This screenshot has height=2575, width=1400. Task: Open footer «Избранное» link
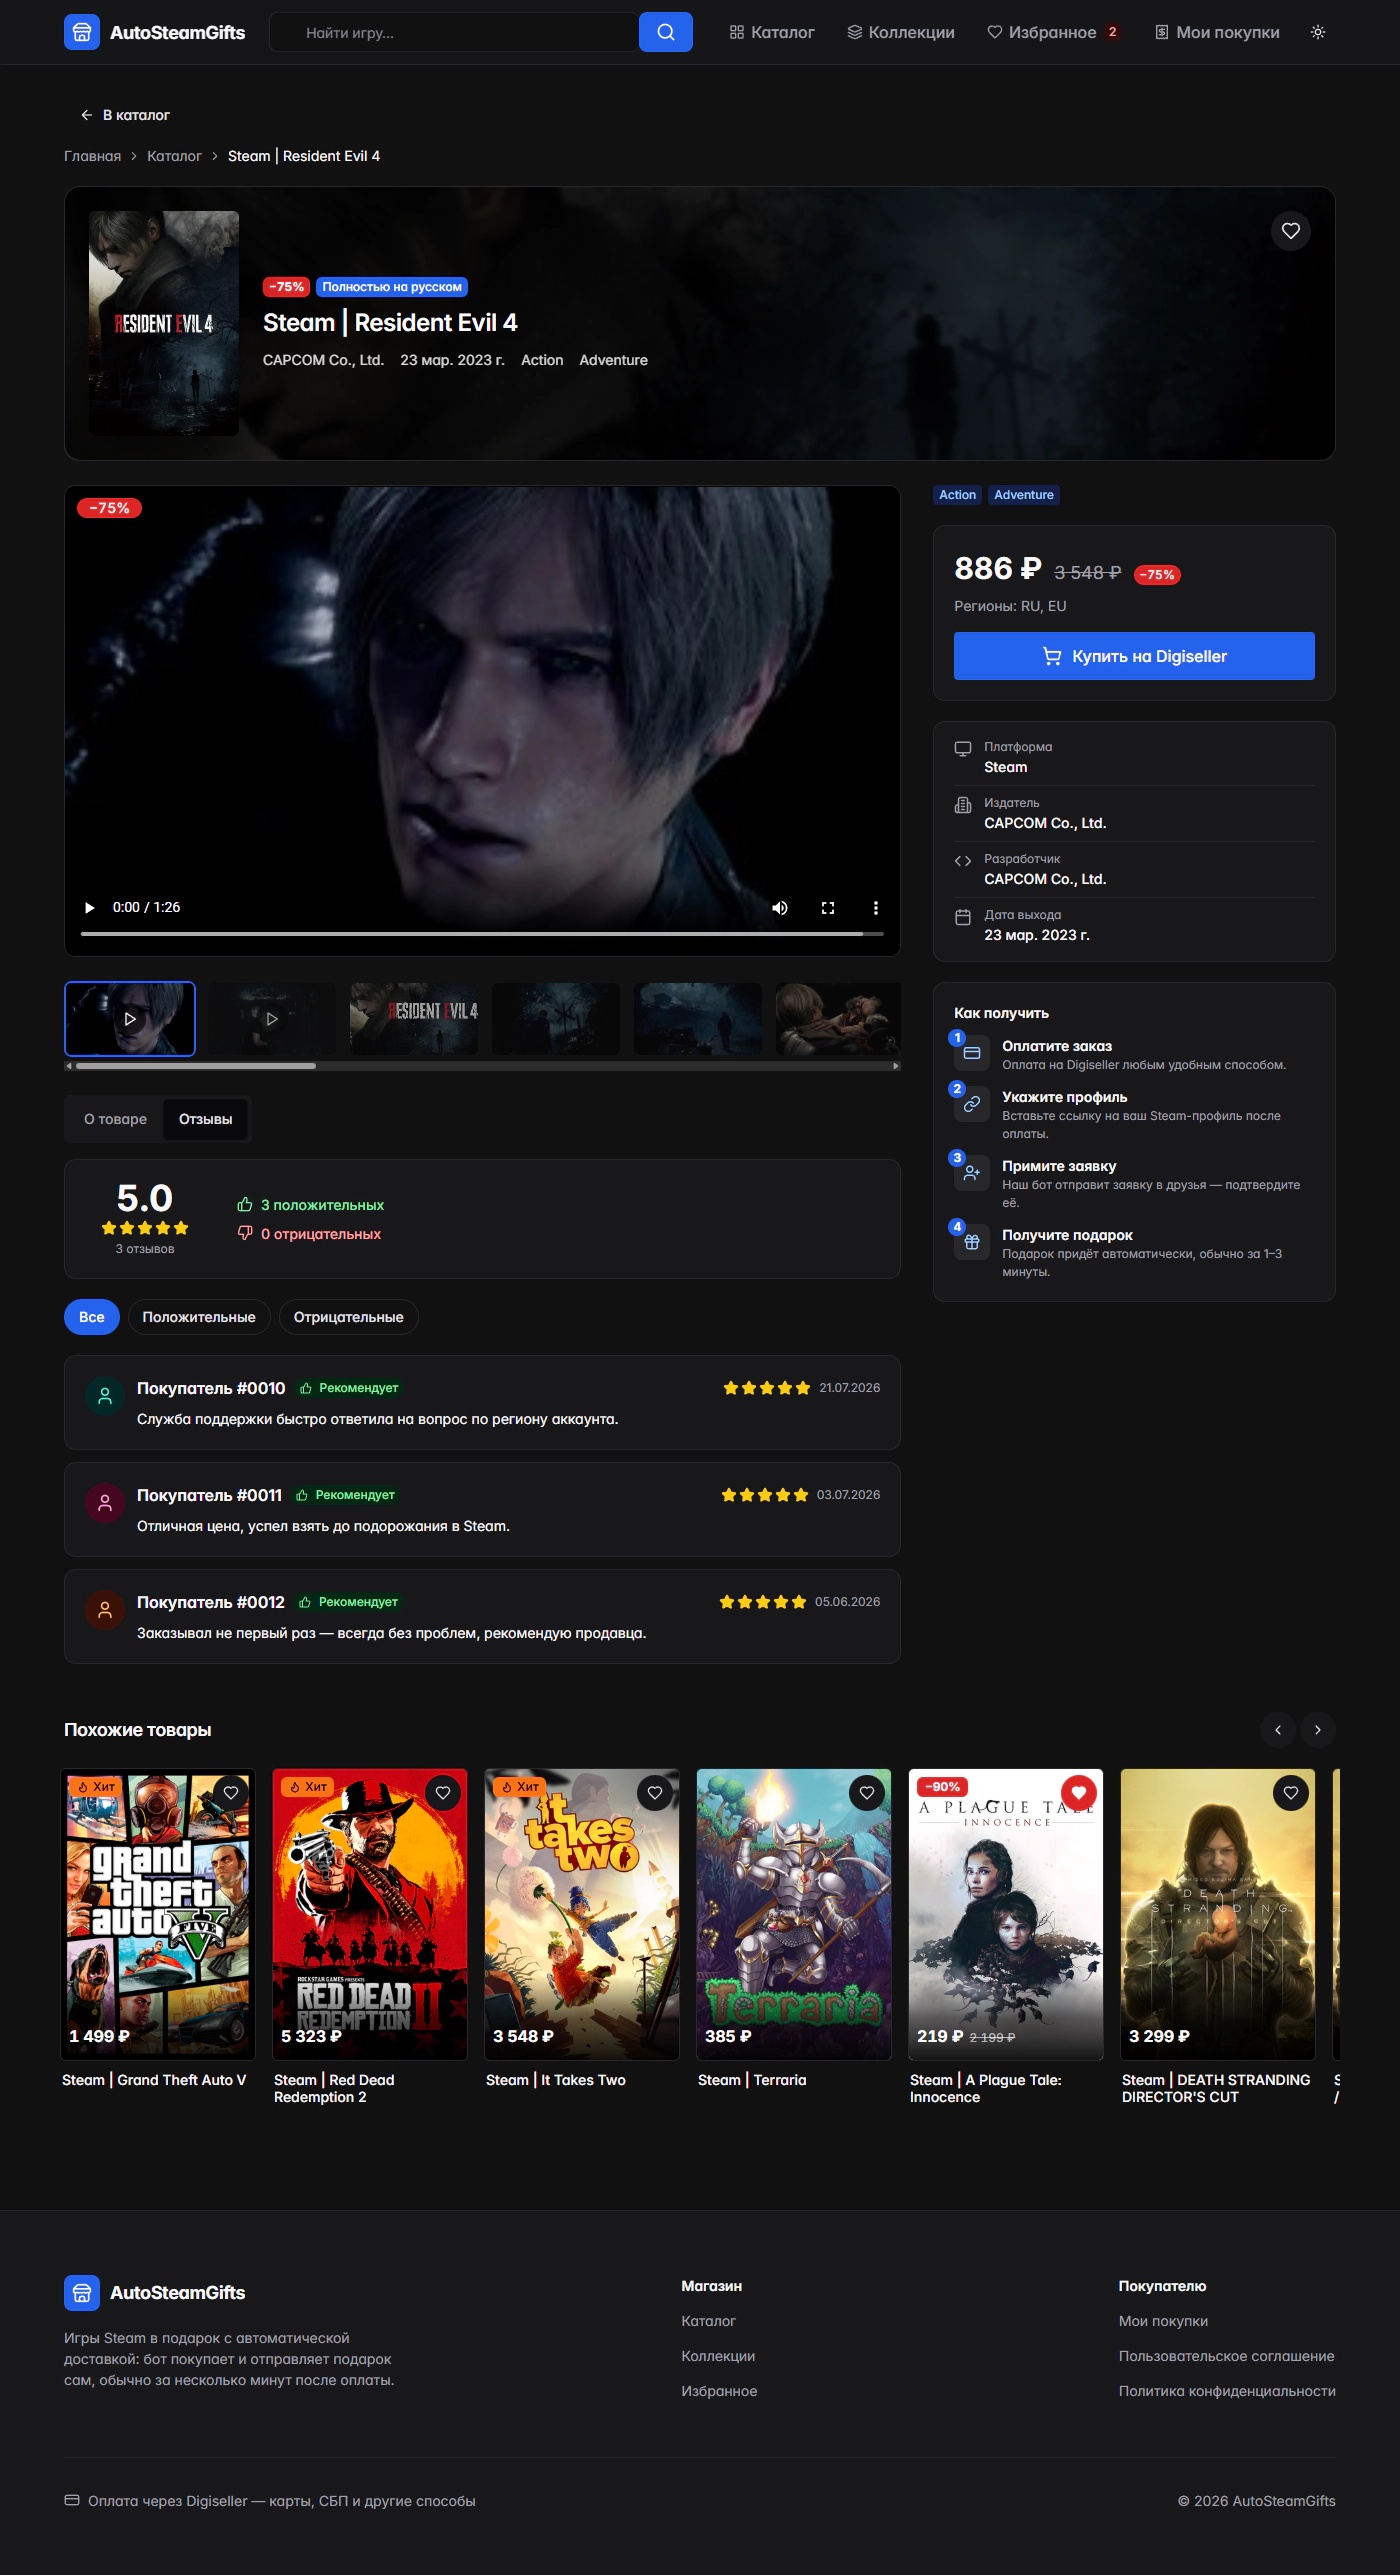click(719, 2391)
